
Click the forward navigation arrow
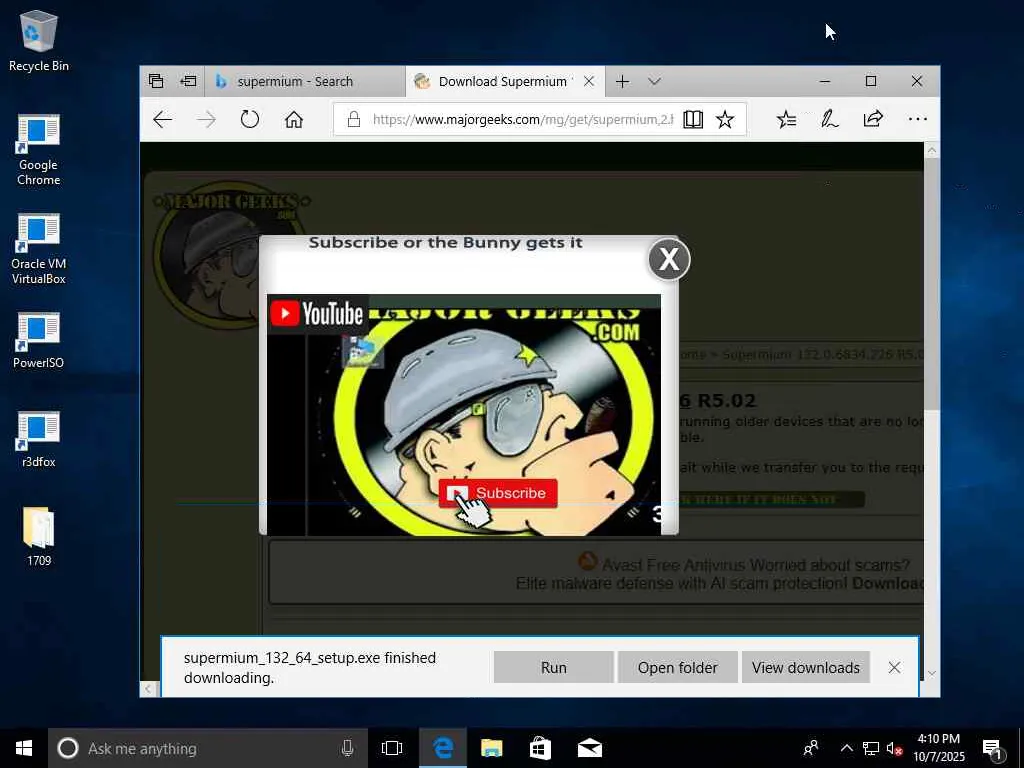pos(206,120)
